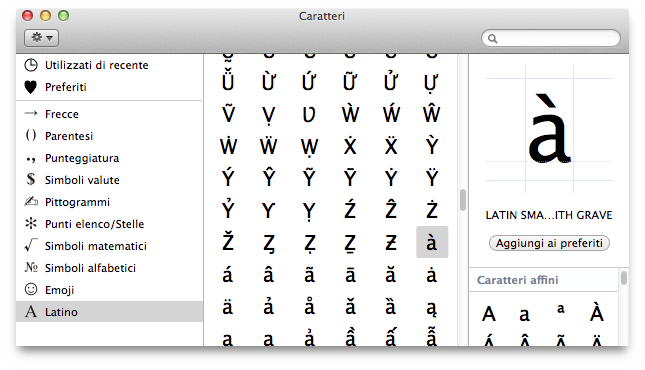Choose W with dot above

pos(228,146)
